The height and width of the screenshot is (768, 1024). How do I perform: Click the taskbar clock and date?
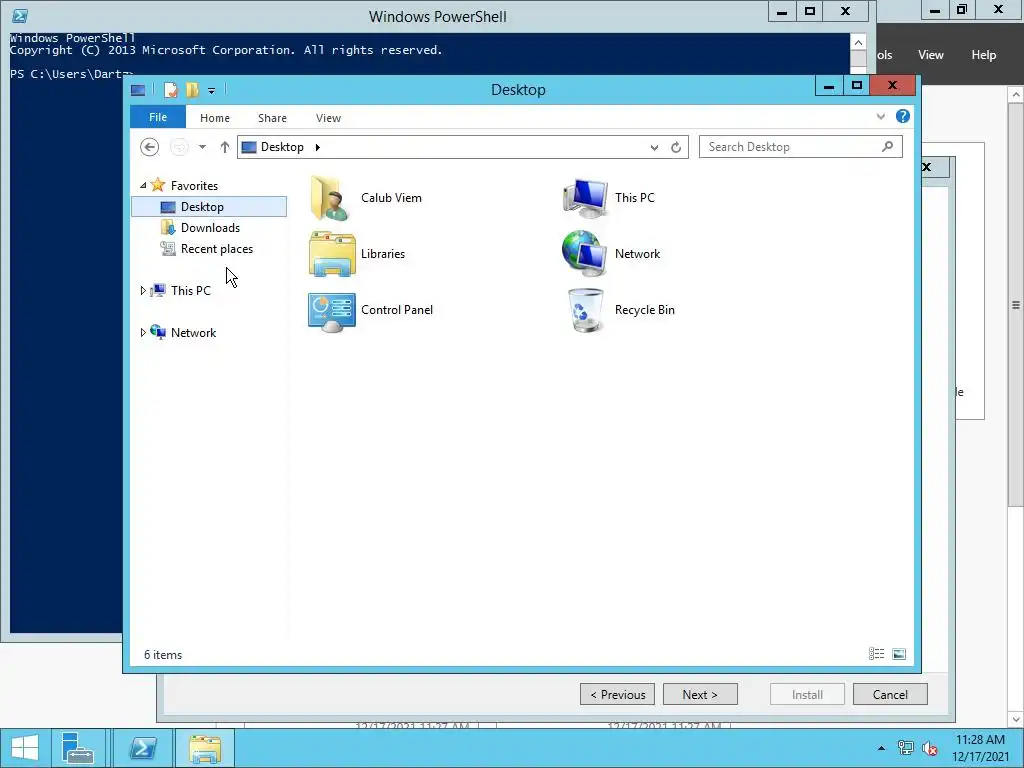pyautogui.click(x=980, y=748)
